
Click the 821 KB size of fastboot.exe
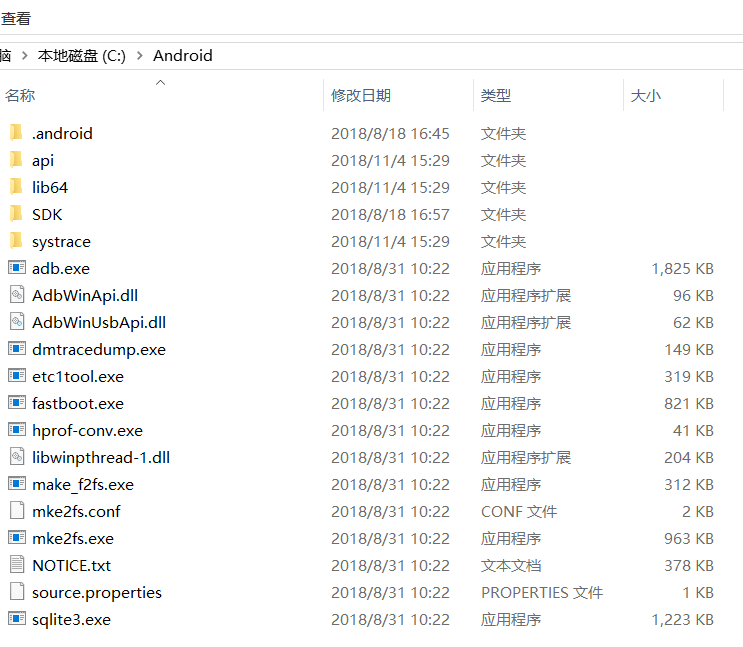click(689, 404)
